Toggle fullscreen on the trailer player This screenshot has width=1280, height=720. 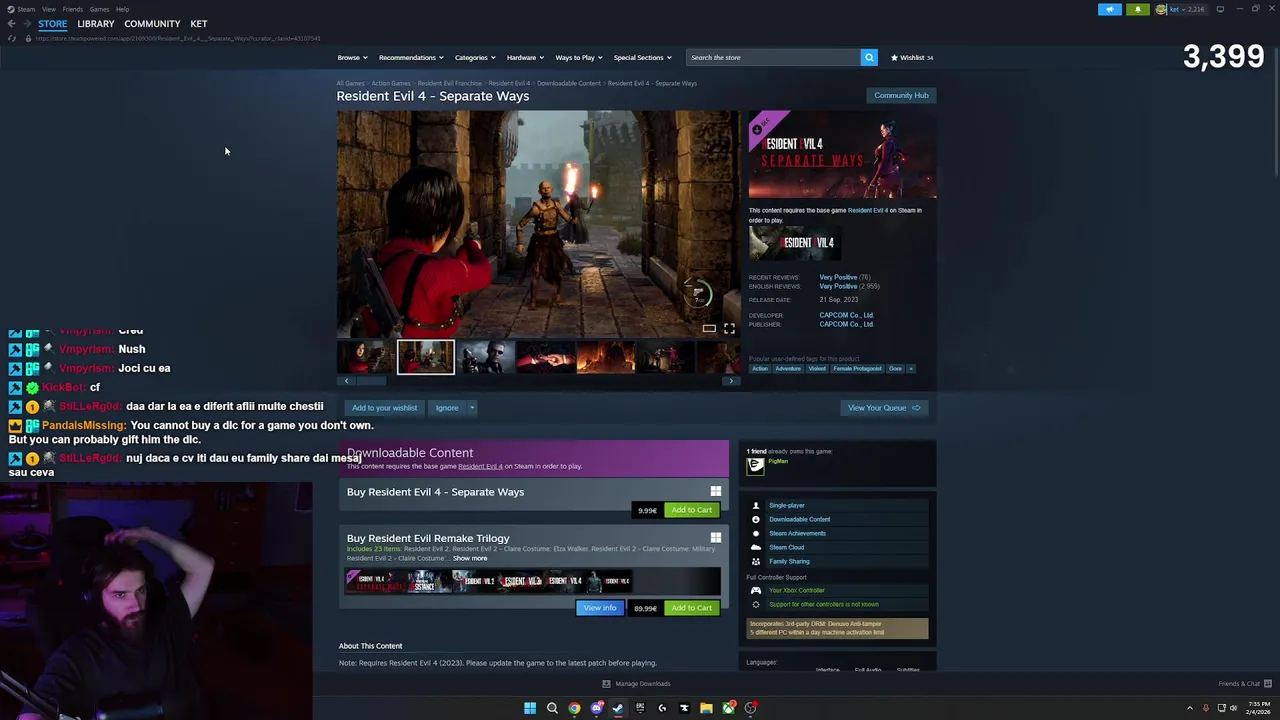pos(729,328)
